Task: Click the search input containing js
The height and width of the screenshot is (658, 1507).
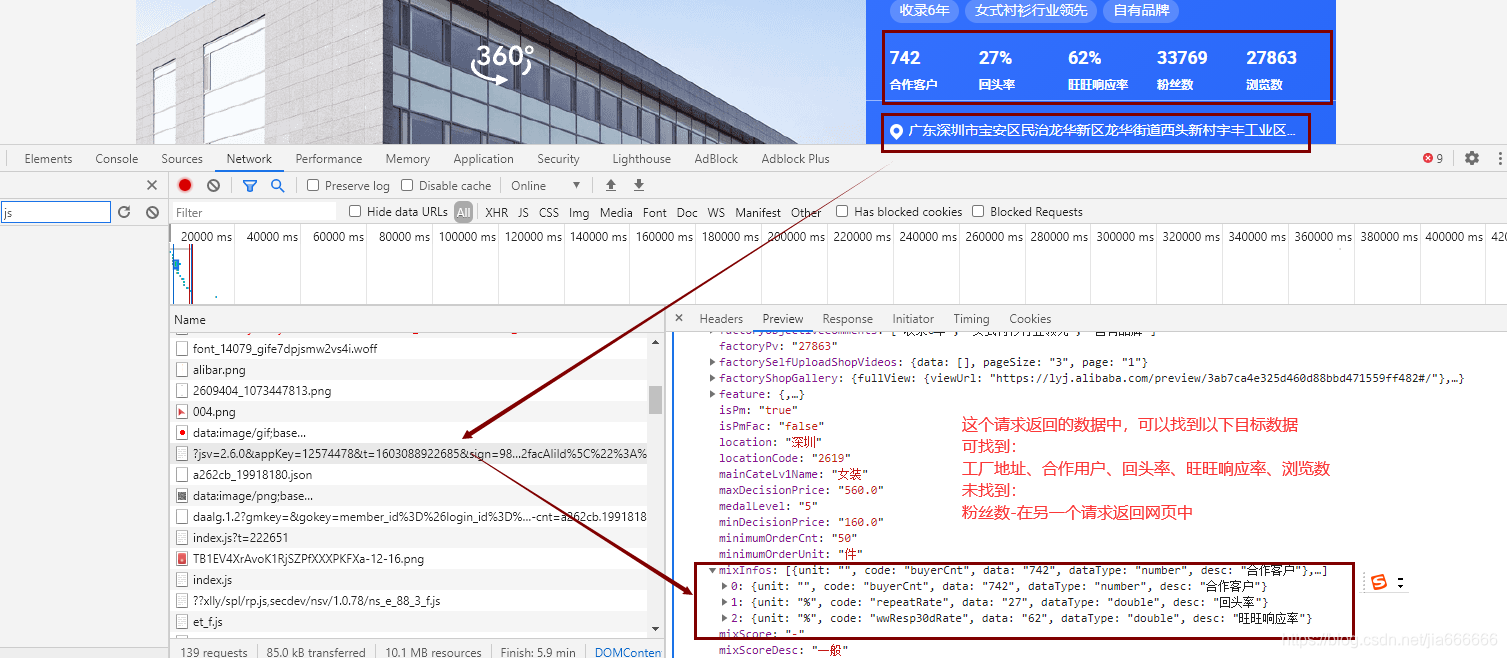Action: tap(55, 212)
